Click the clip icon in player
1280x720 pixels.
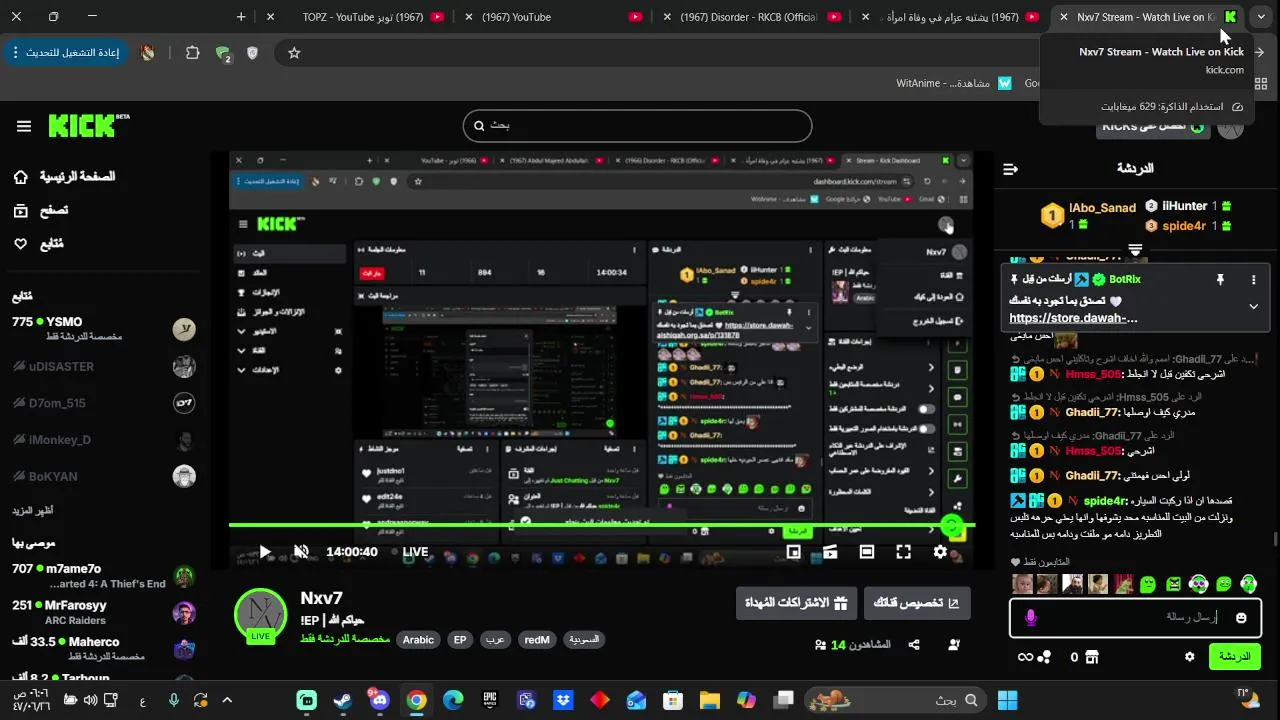830,551
